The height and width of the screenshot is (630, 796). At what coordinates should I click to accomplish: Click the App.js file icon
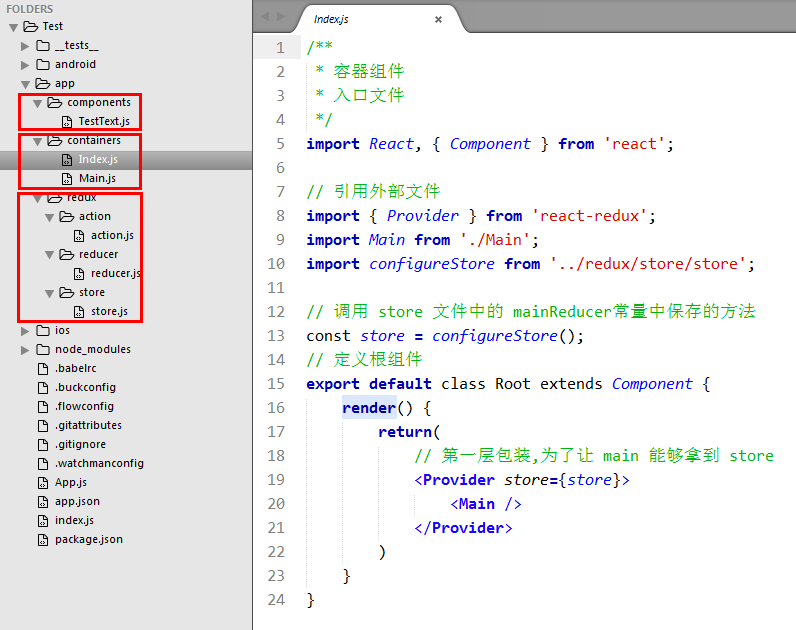pos(43,483)
